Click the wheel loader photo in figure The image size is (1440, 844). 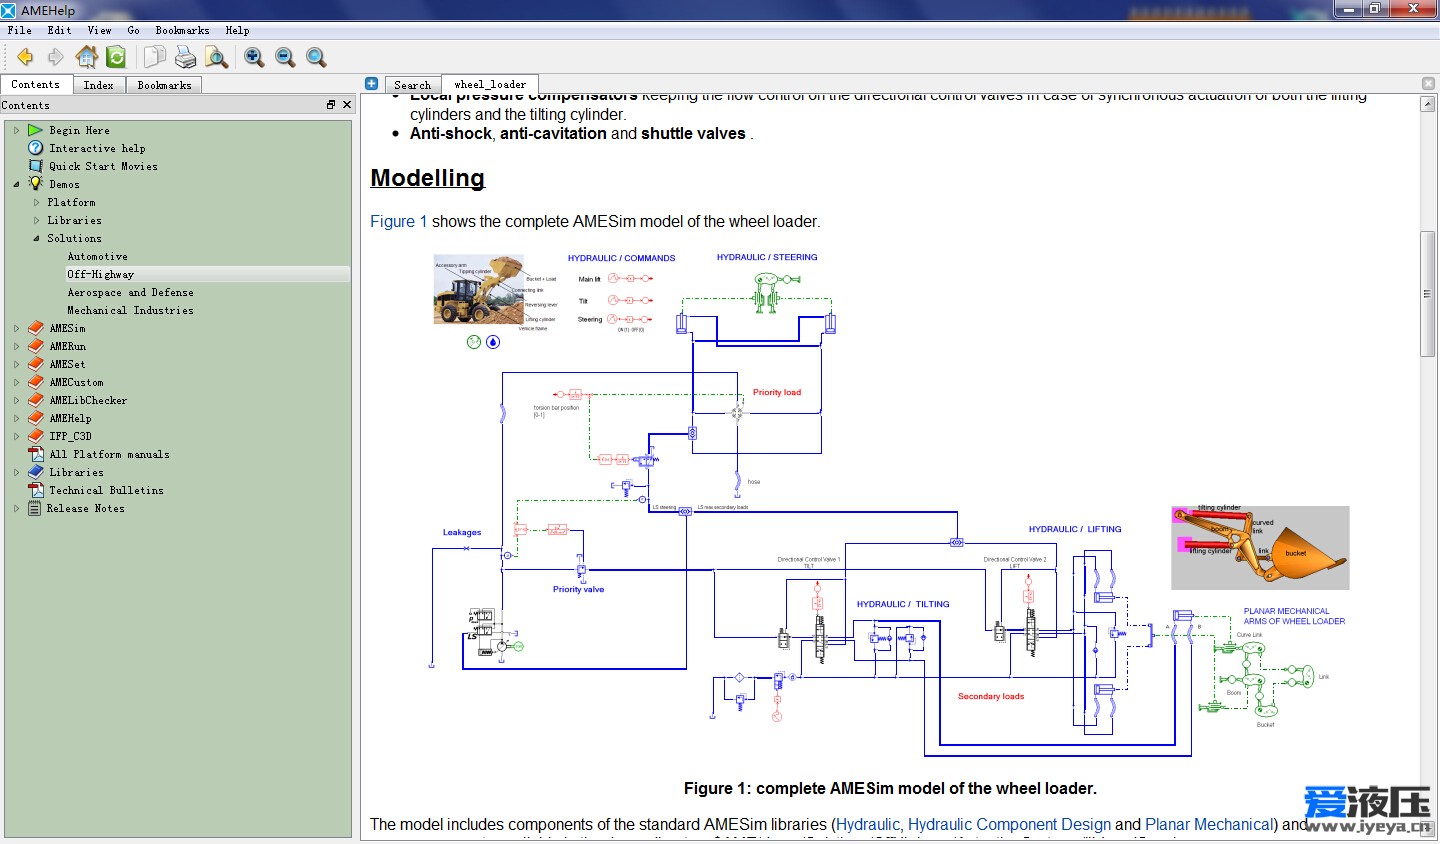[479, 290]
